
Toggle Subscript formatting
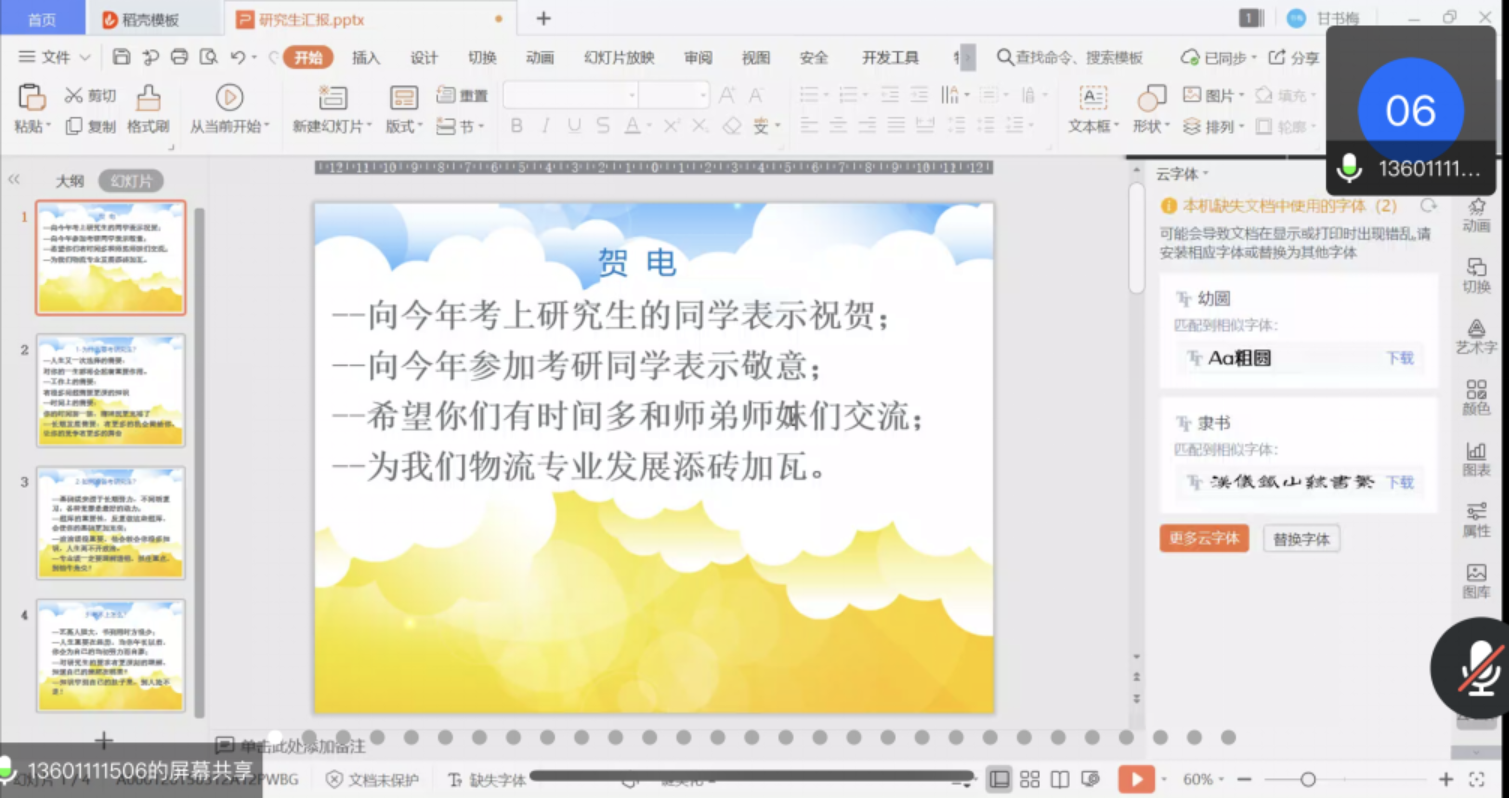(x=700, y=126)
